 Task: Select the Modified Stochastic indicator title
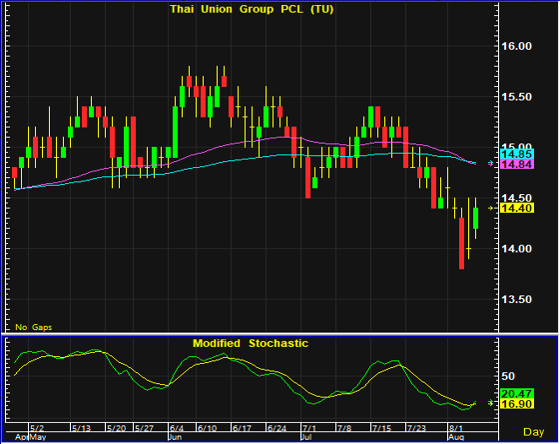click(x=250, y=343)
